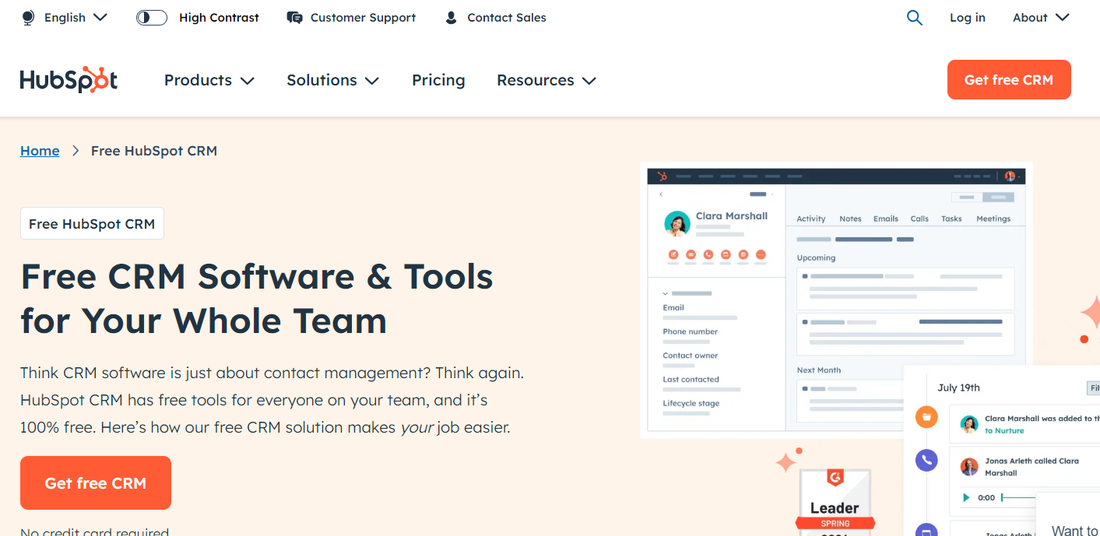Click the HubSpot sprocket icon in mockup header
The width and height of the screenshot is (1100, 536).
pyautogui.click(x=662, y=176)
